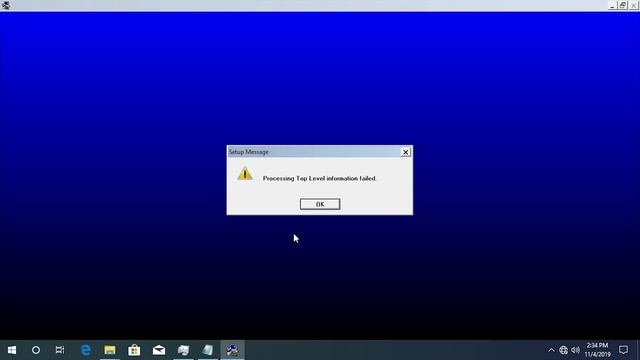Select the active Setup installer taskbar icon
640x360 pixels.
232,350
